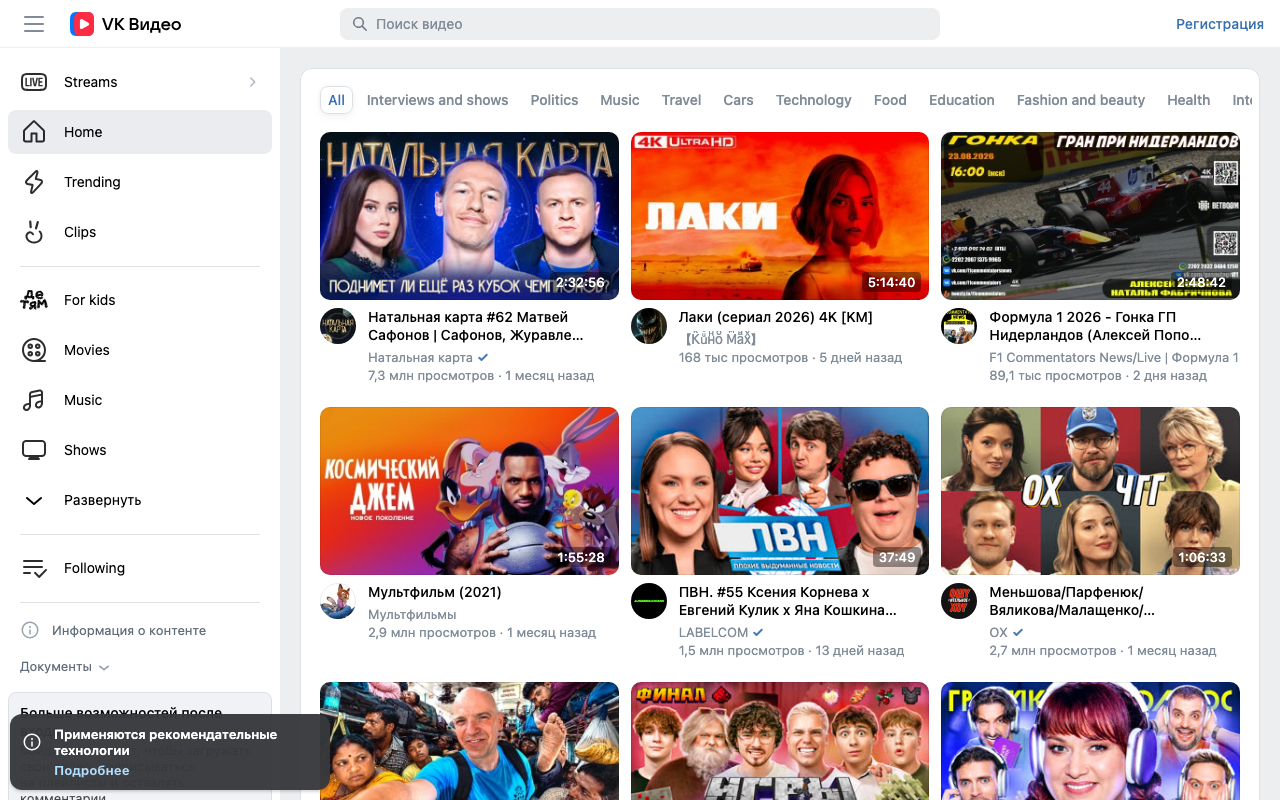Play the Натальная карта thumbnail

click(x=469, y=216)
